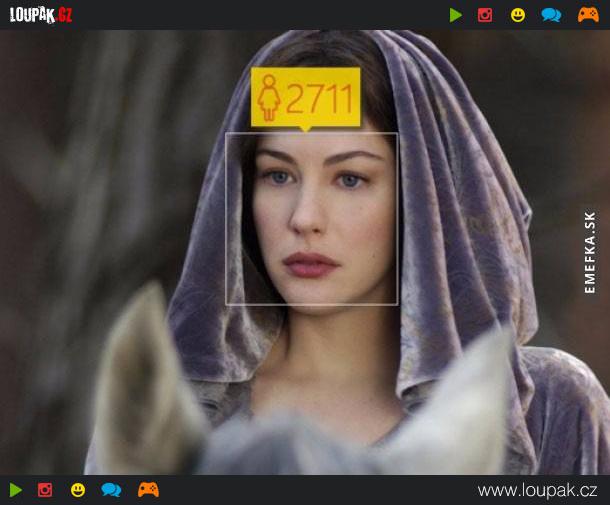Open the red Instagram icon in bottom bar

45,490
